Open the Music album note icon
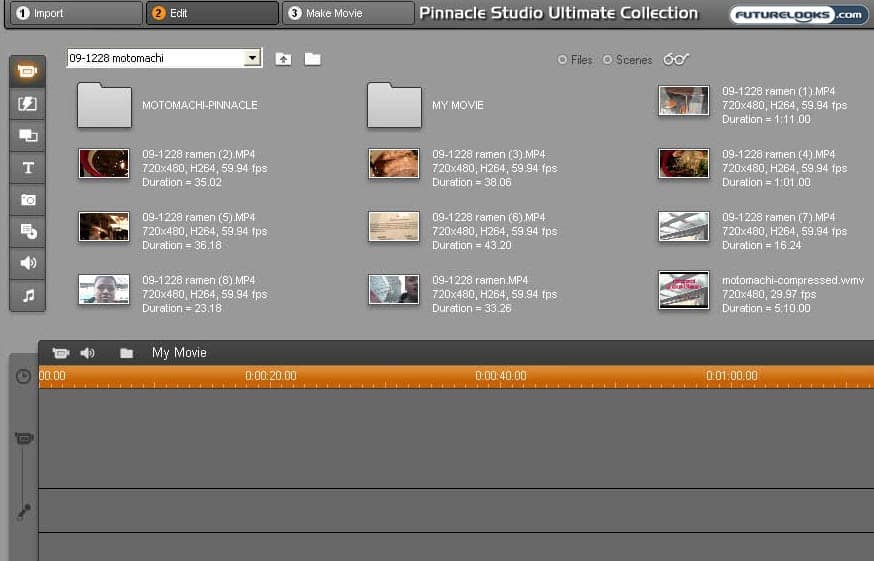874x561 pixels. click(x=28, y=295)
